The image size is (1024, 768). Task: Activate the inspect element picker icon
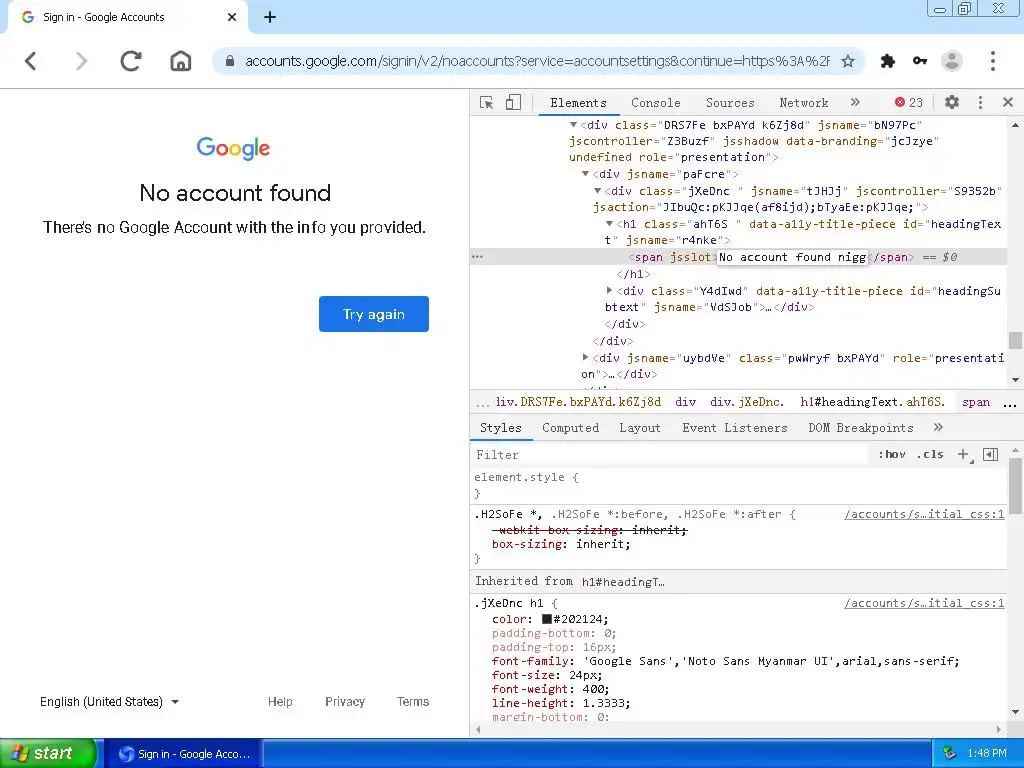(487, 103)
